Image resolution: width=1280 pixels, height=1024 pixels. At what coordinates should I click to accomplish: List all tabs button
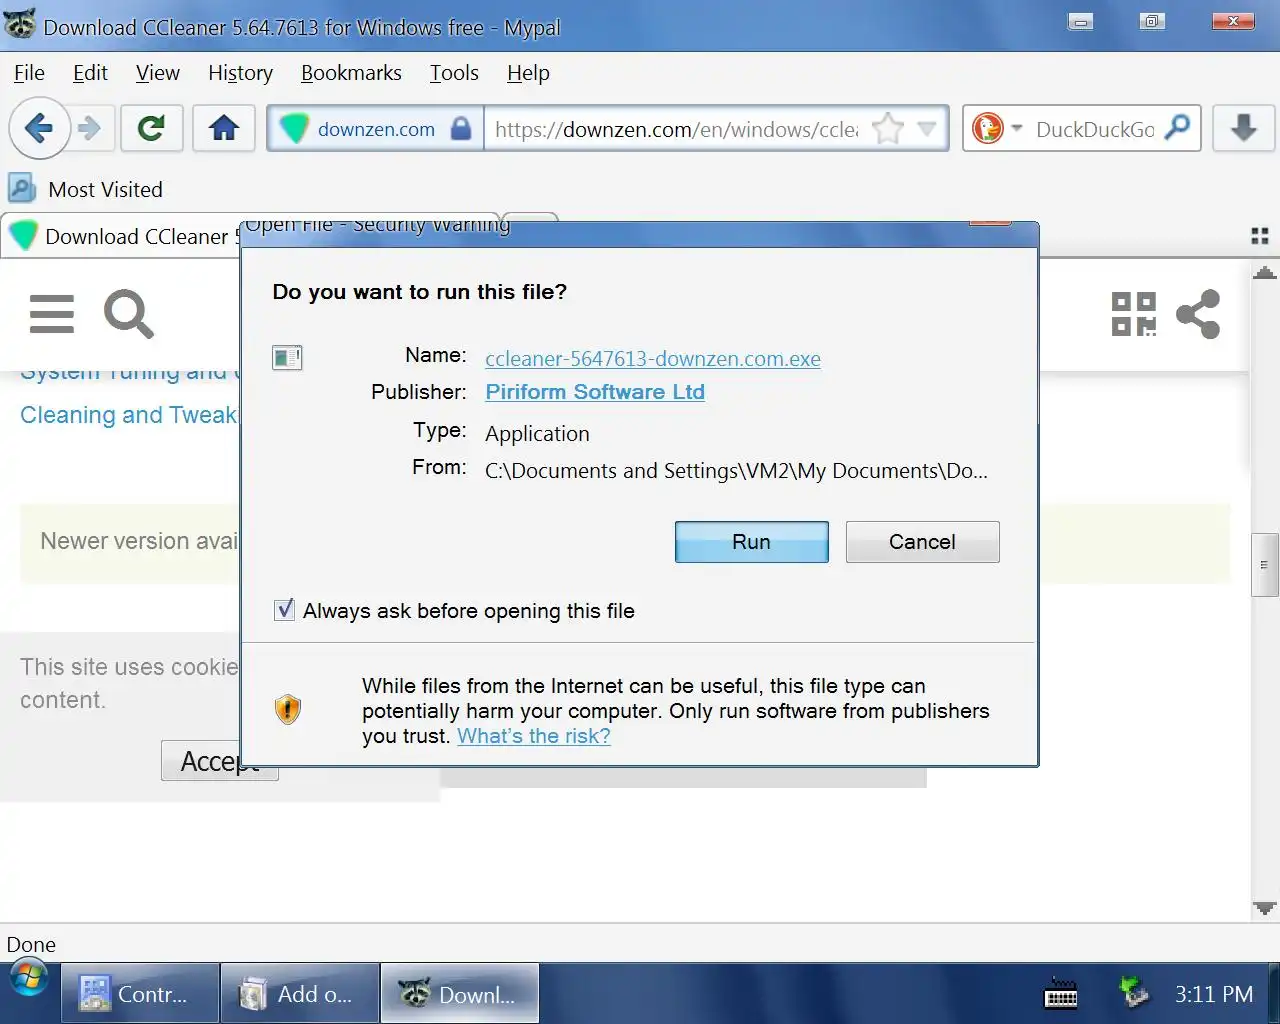point(1260,236)
